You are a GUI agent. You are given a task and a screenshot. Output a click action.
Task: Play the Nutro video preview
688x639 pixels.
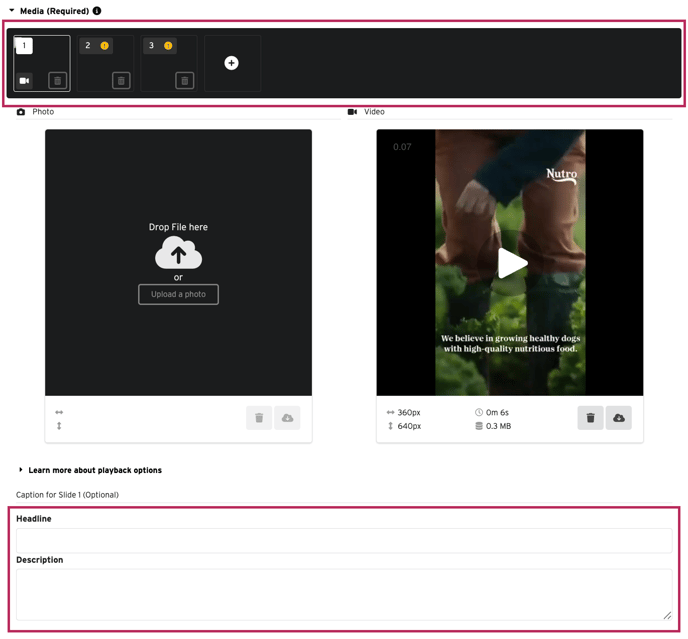(x=512, y=263)
